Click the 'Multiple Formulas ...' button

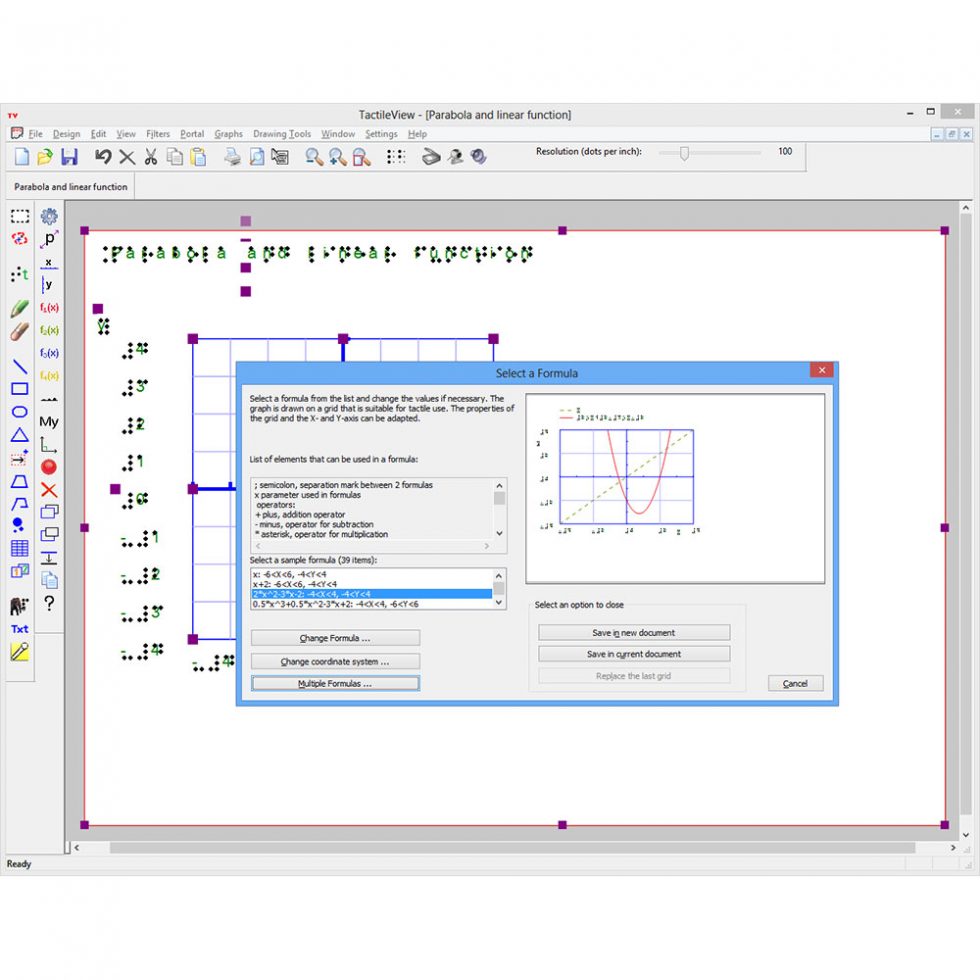[334, 683]
